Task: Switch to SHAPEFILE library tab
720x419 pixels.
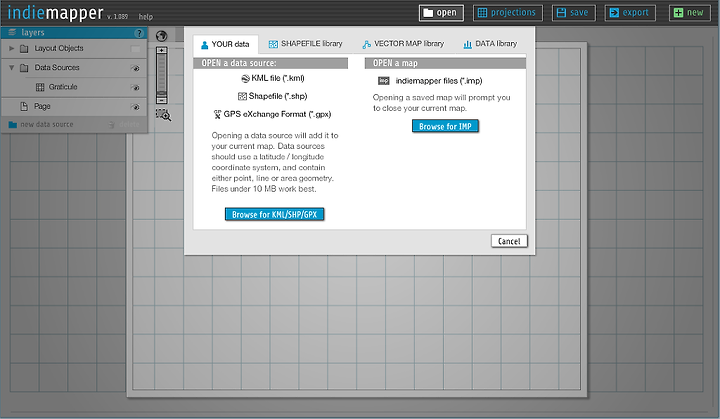Action: [306, 44]
